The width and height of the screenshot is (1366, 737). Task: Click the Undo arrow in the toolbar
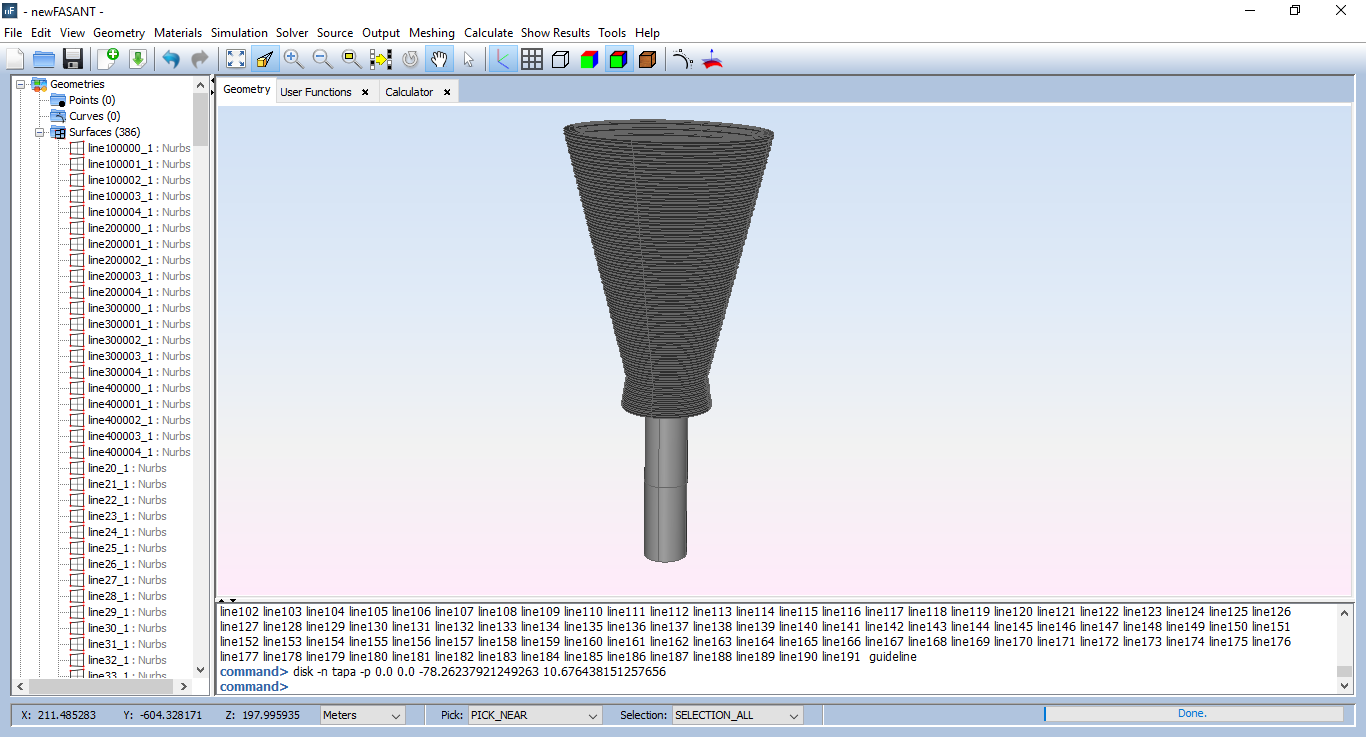click(171, 59)
